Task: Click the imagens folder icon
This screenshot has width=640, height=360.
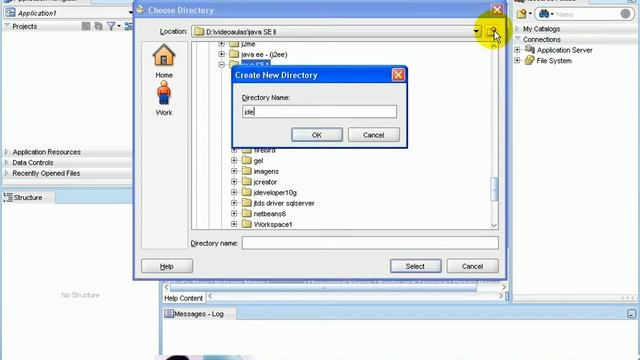Action: pos(246,171)
